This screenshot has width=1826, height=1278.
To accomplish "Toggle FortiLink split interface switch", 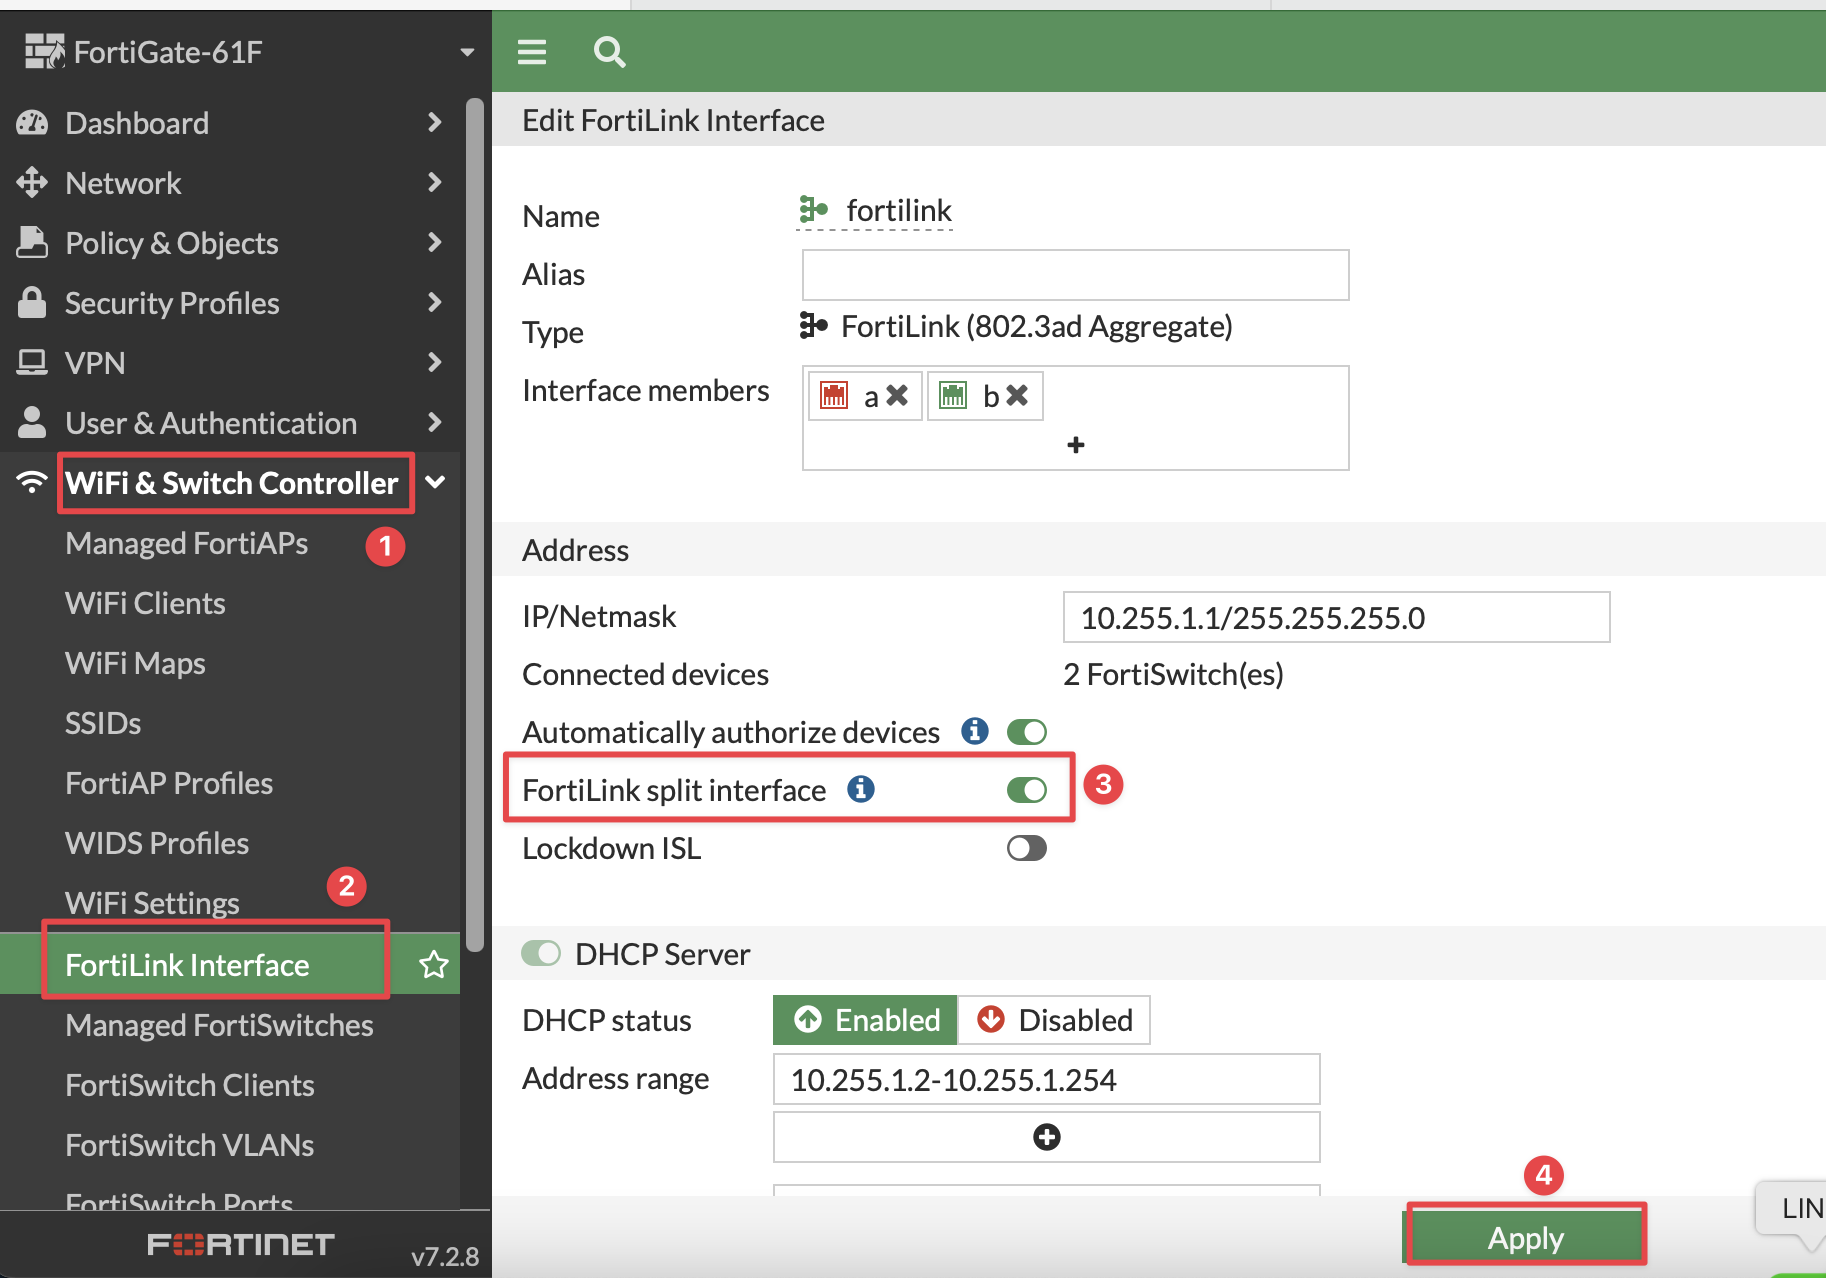I will pos(1027,790).
